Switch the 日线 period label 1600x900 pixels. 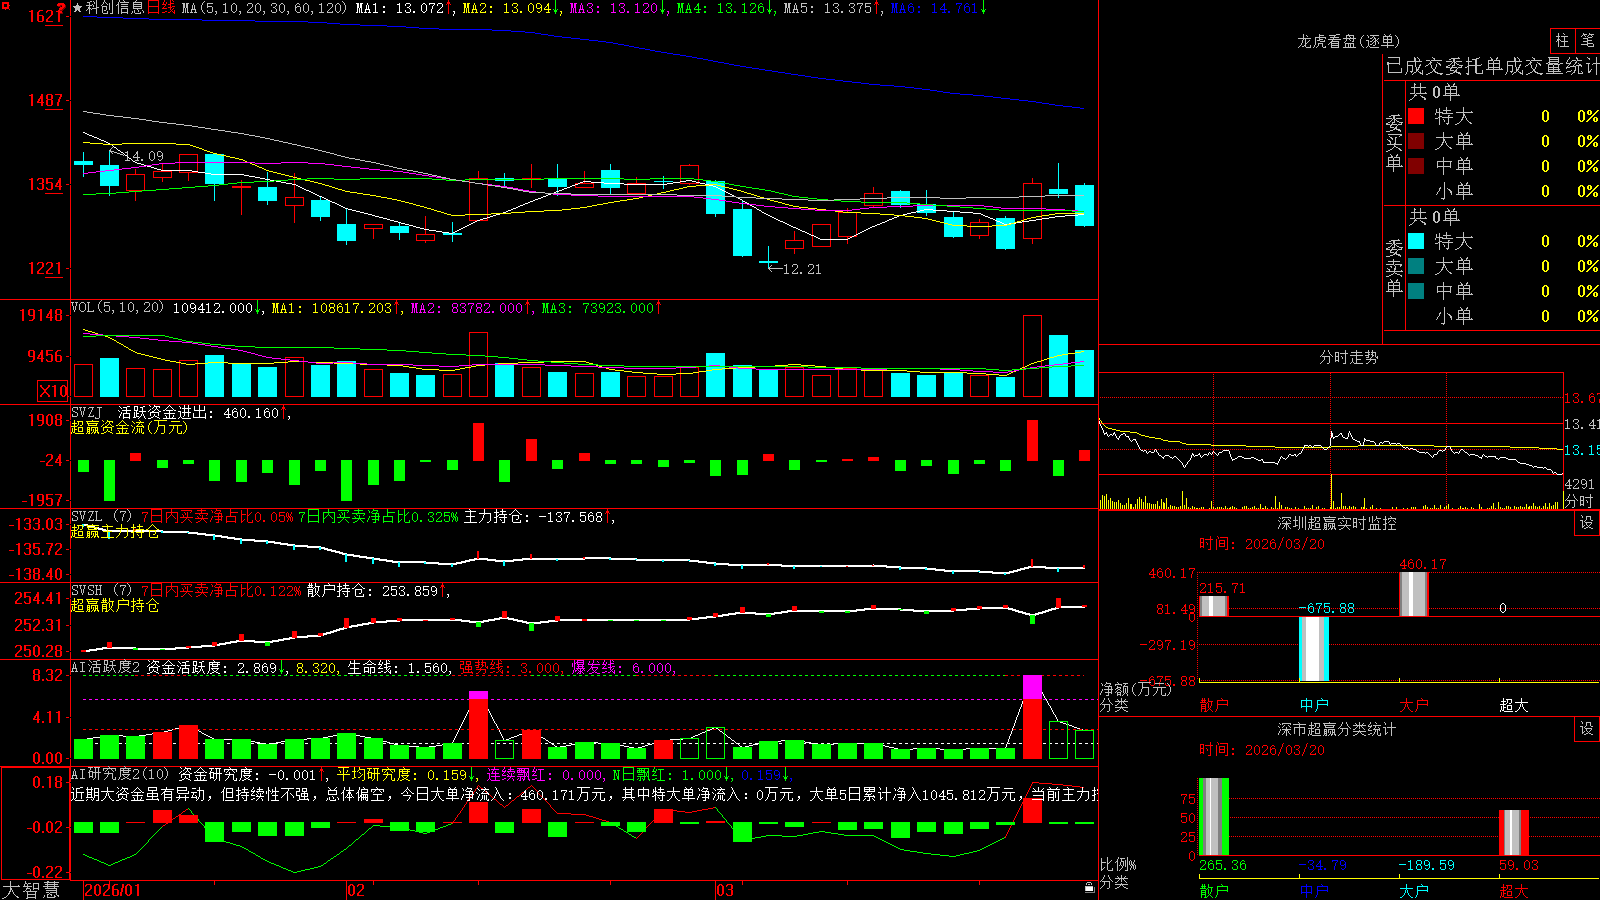161,8
